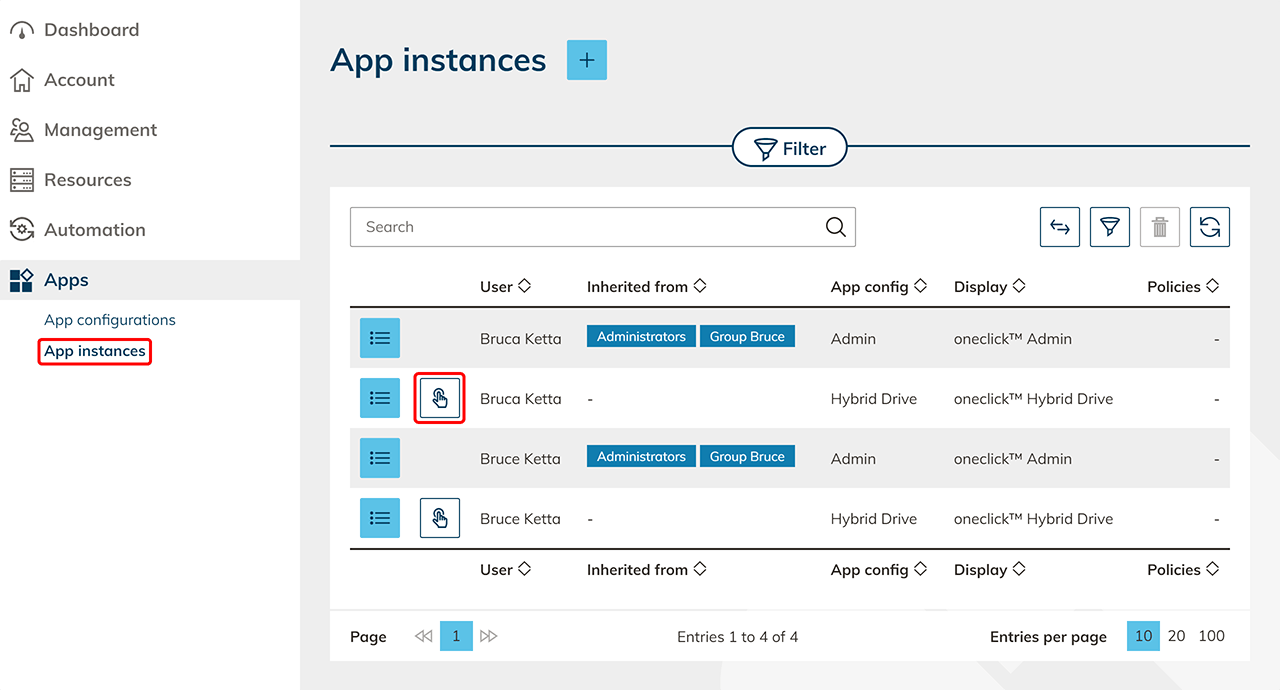
Task: Click the refresh icon above the table
Action: point(1209,227)
